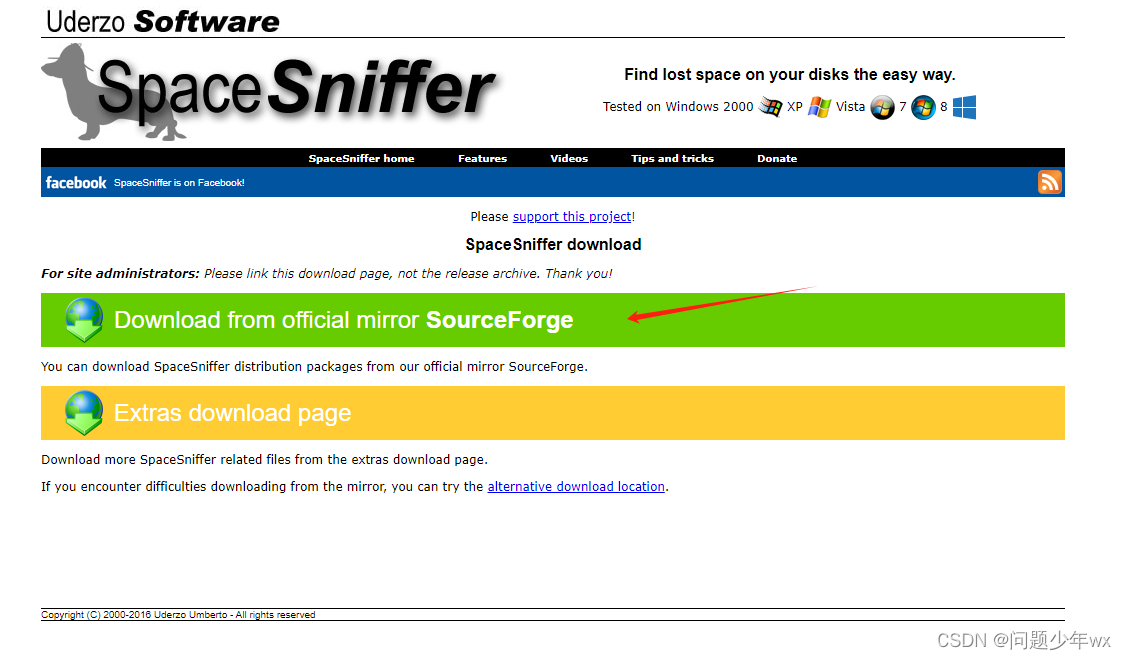Click the Windows 7 orb icon
The height and width of the screenshot is (660, 1126).
coord(923,108)
